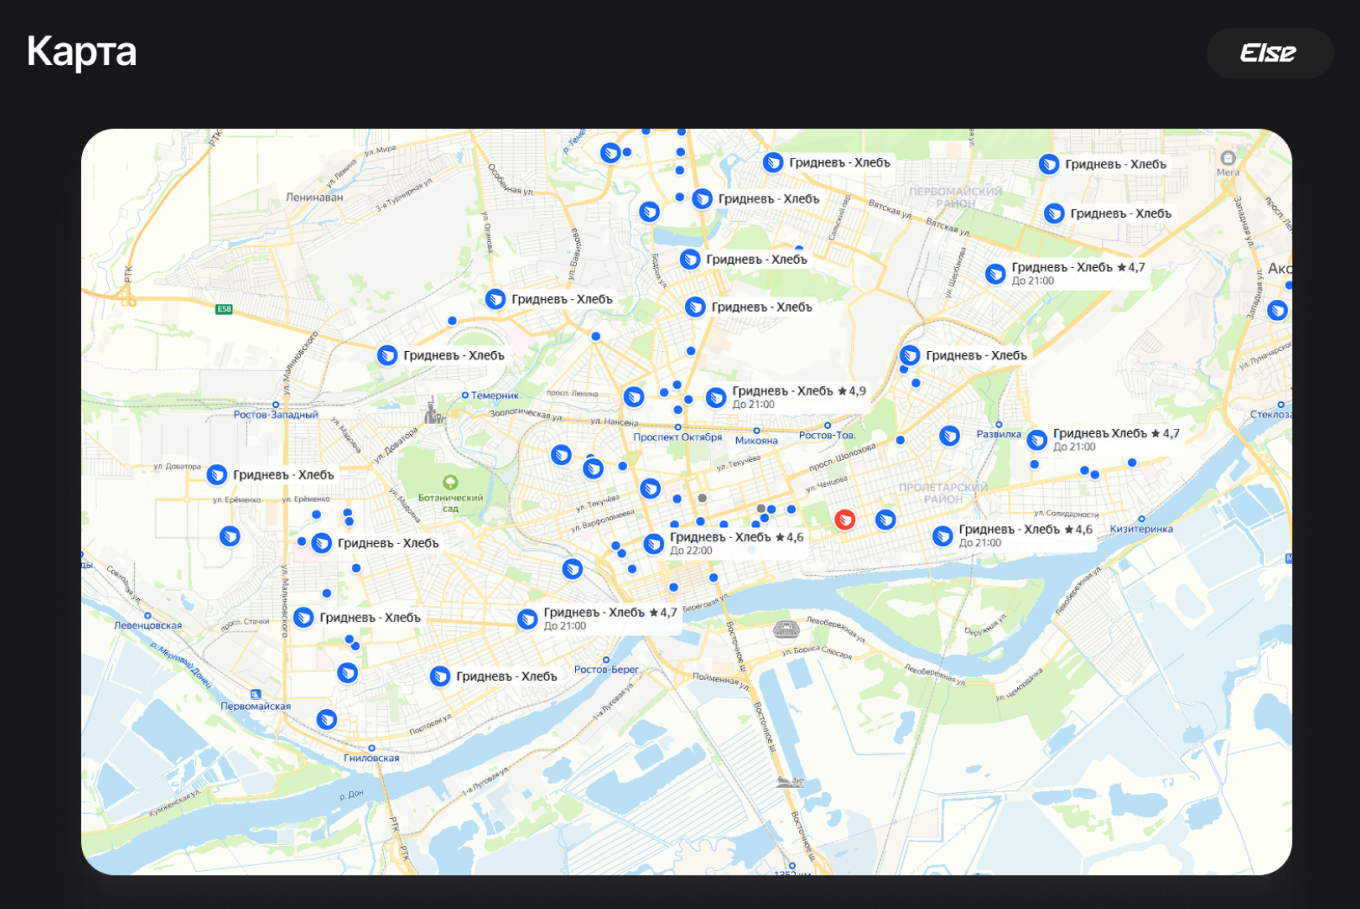Click the Темерник station label
The image size is (1360, 909).
point(495,395)
